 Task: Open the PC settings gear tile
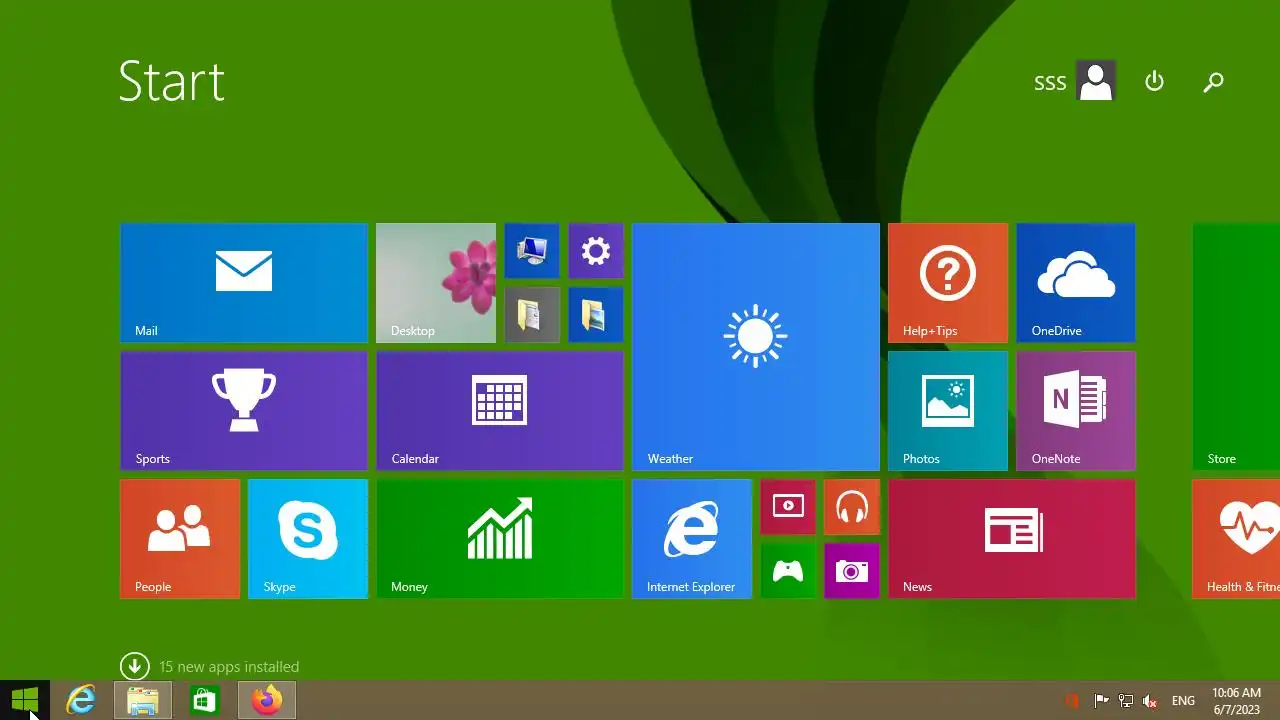coord(596,251)
